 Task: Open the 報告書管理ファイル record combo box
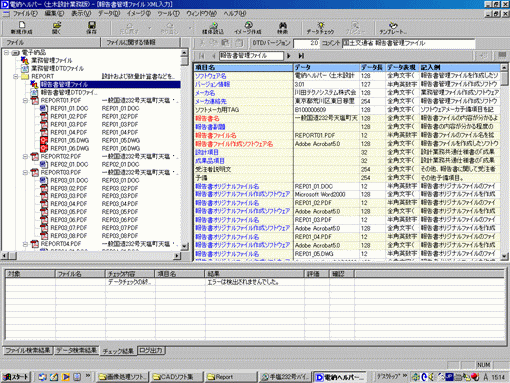pos(251,56)
